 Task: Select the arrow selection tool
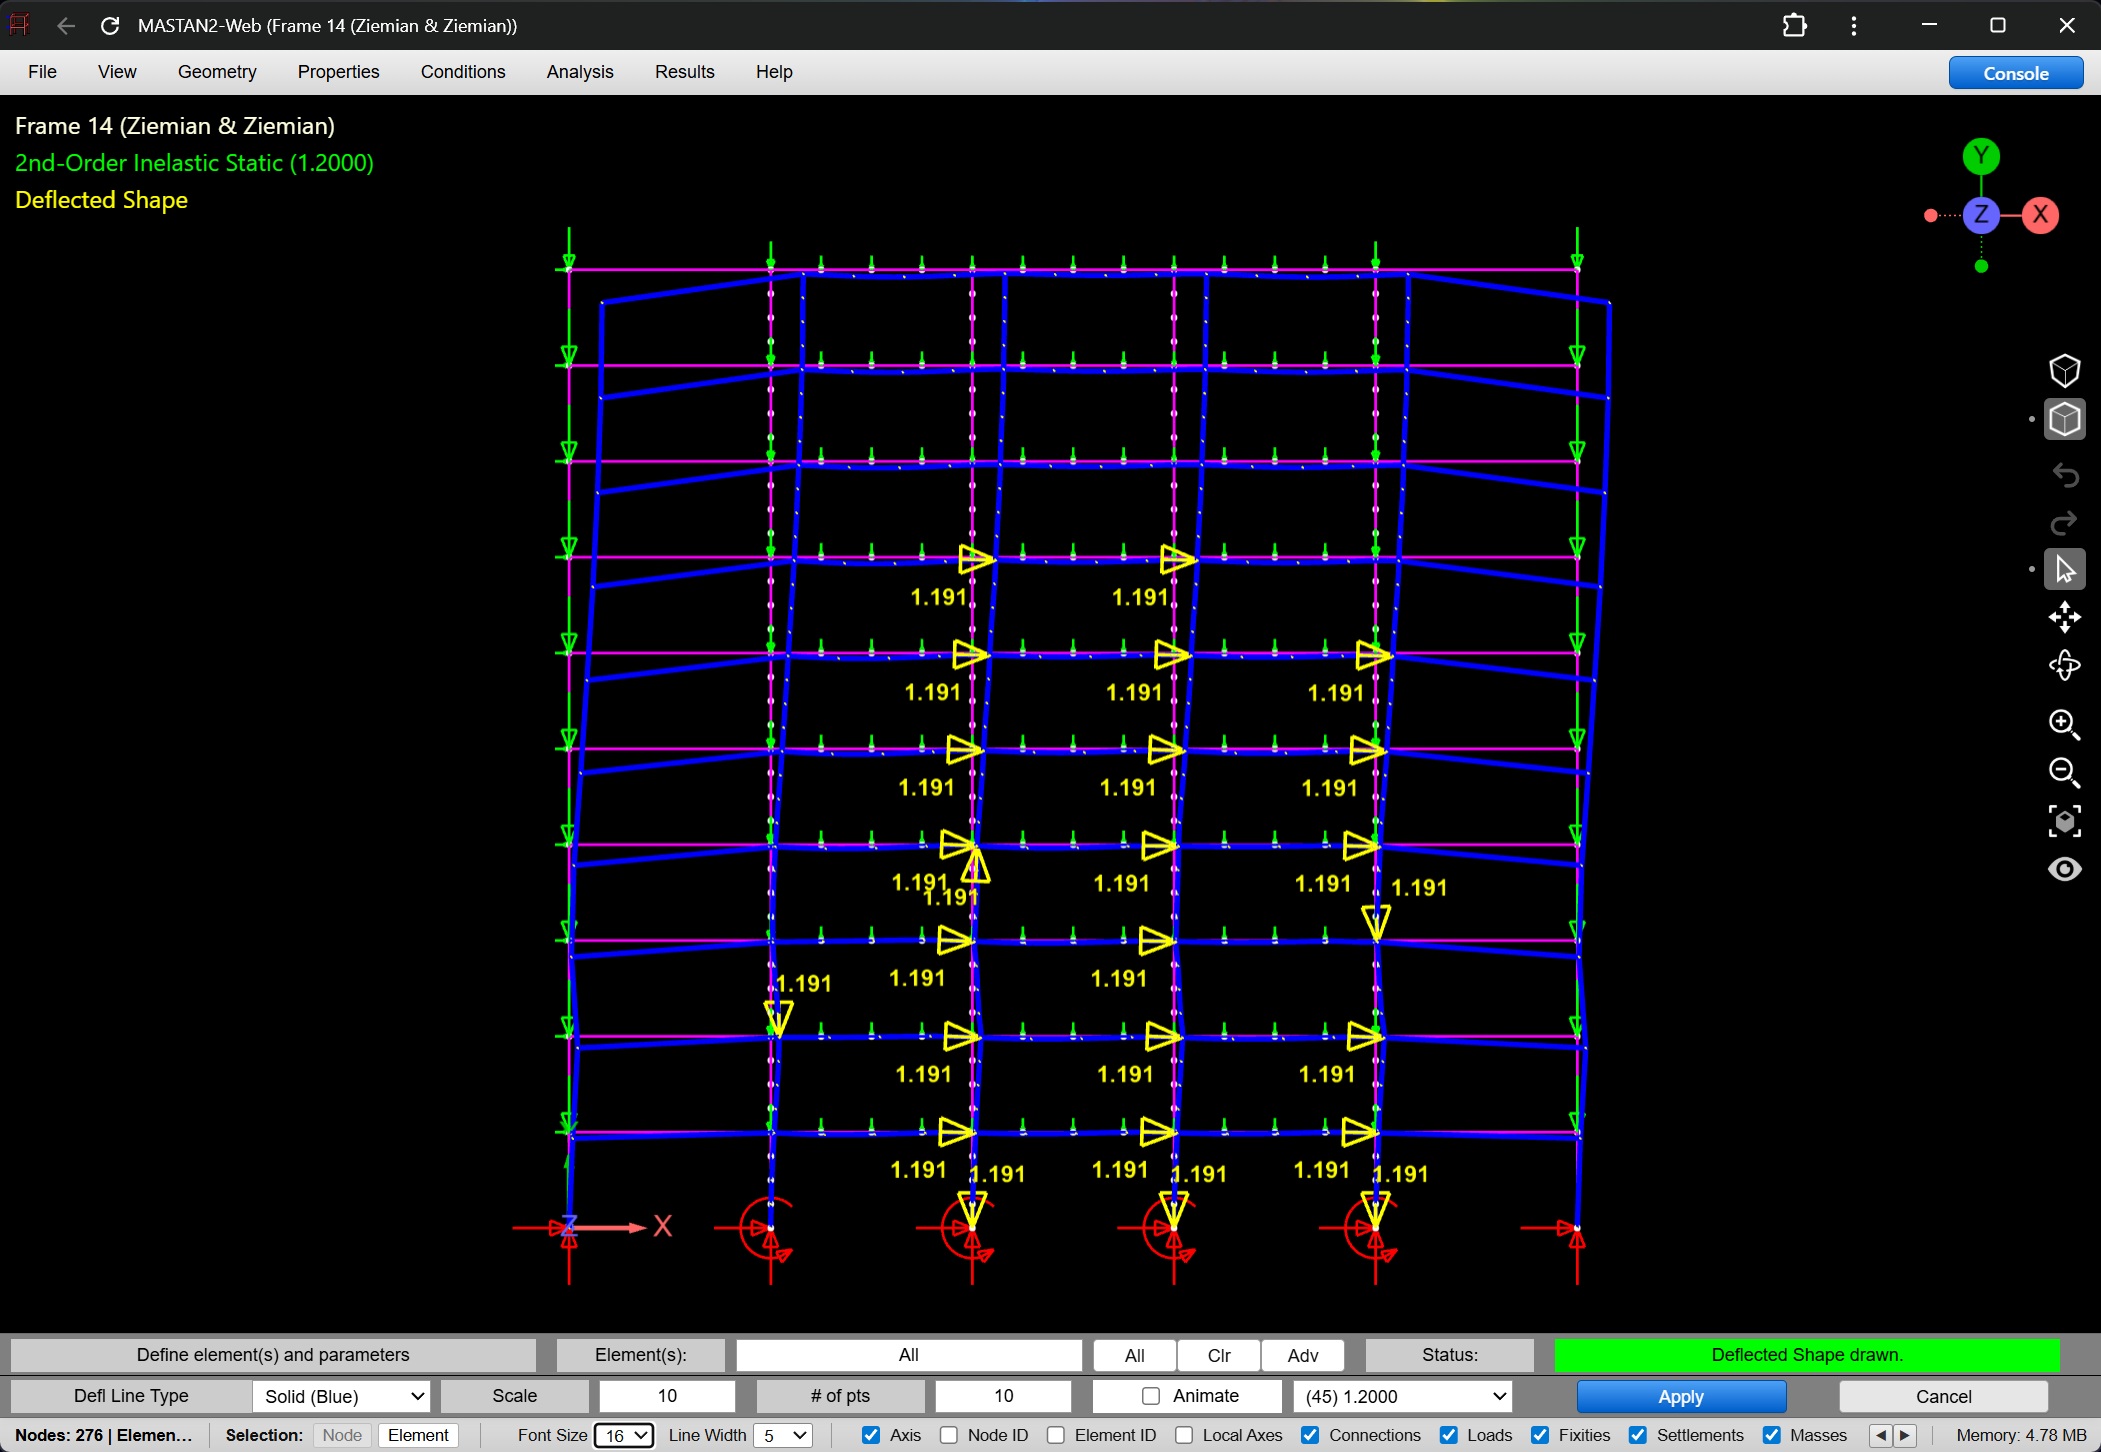pos(2065,568)
